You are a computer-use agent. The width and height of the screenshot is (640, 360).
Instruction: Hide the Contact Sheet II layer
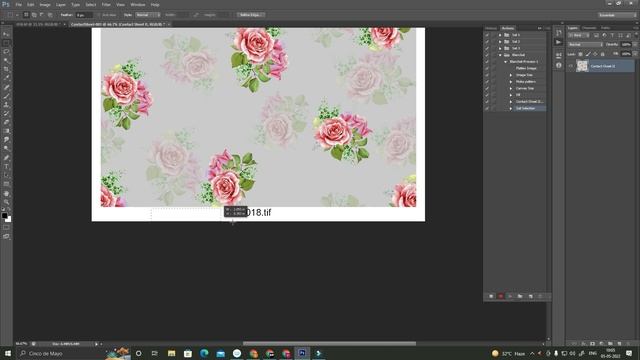(x=571, y=66)
